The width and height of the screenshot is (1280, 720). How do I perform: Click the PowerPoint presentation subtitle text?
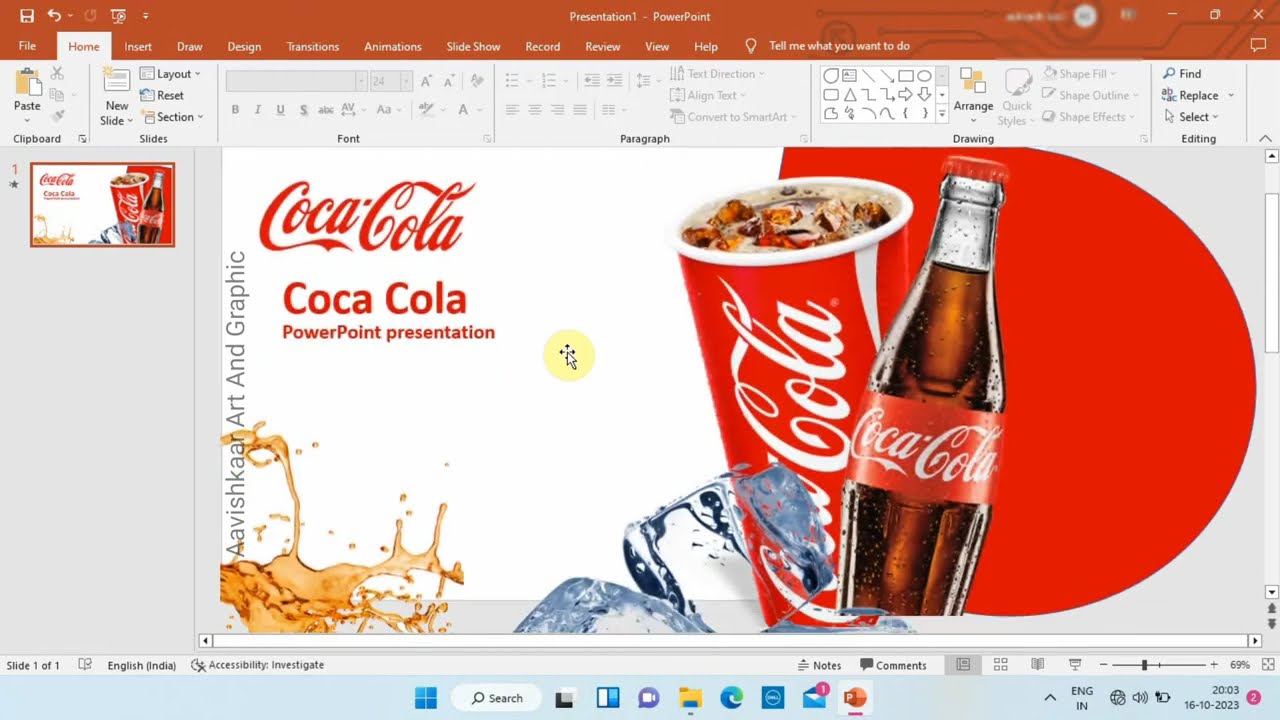[x=388, y=332]
